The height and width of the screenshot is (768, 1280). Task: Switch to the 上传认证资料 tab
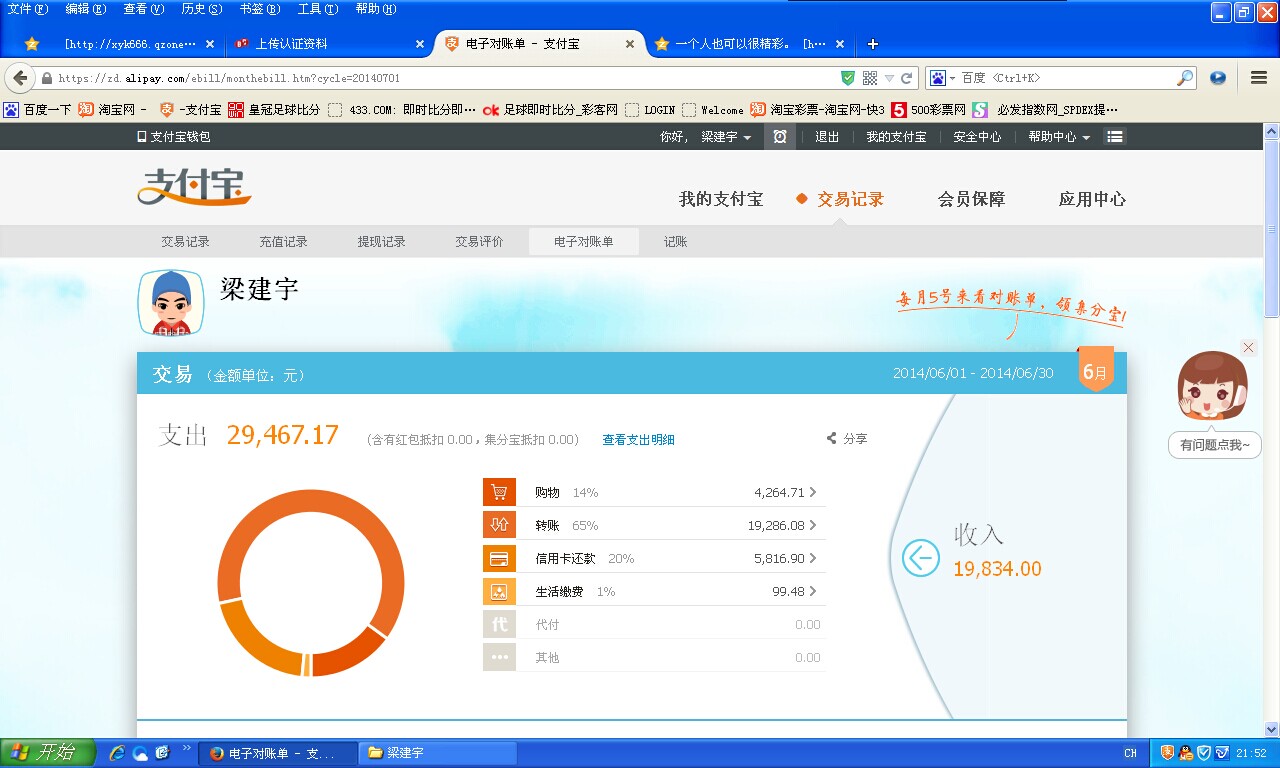point(330,44)
